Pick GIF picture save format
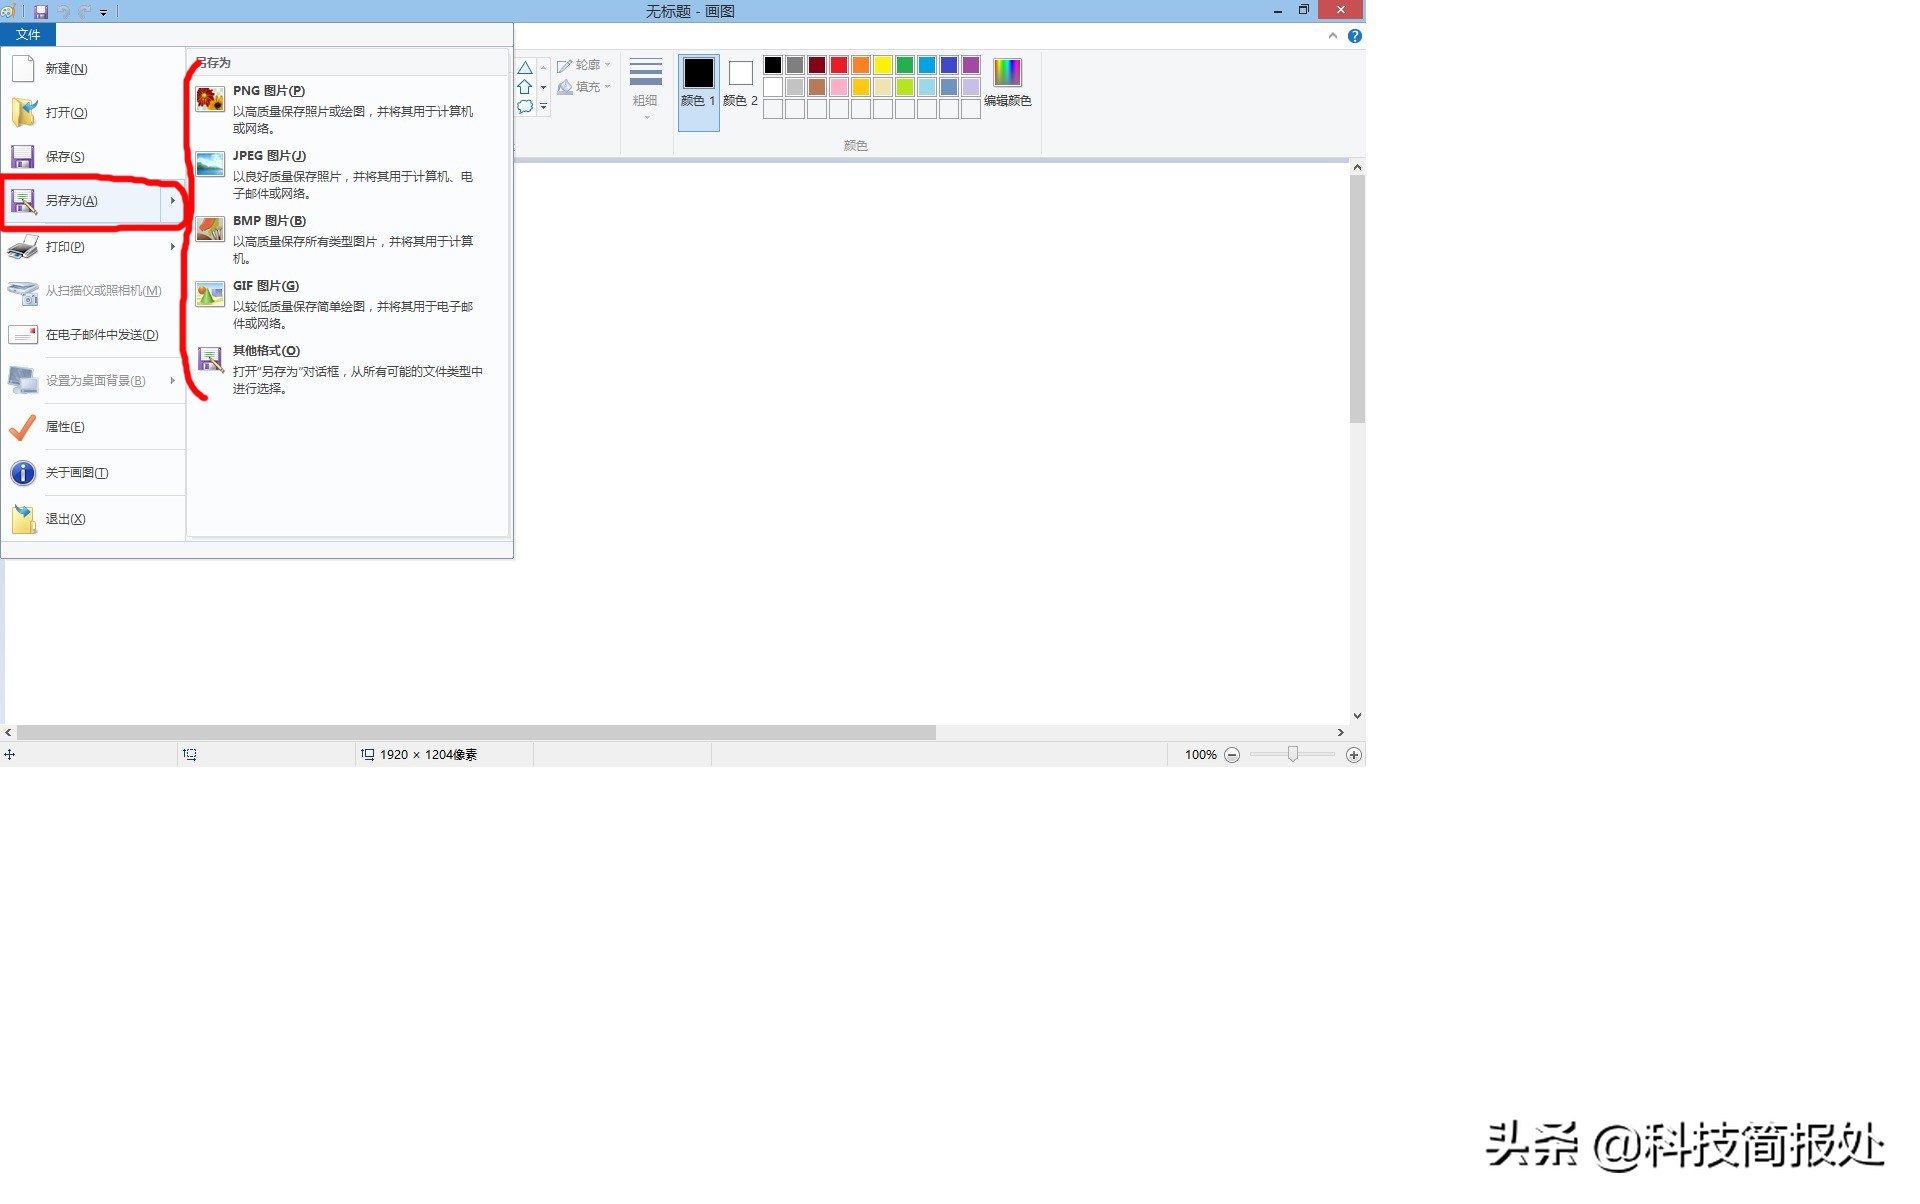The height and width of the screenshot is (1204, 1920). point(265,286)
